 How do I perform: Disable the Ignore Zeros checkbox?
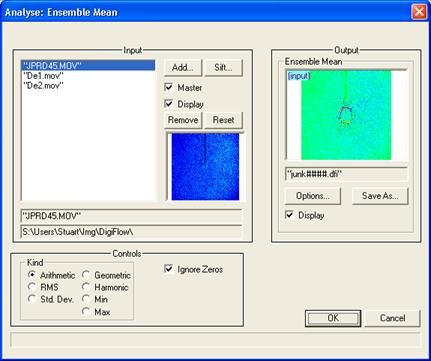pos(169,268)
